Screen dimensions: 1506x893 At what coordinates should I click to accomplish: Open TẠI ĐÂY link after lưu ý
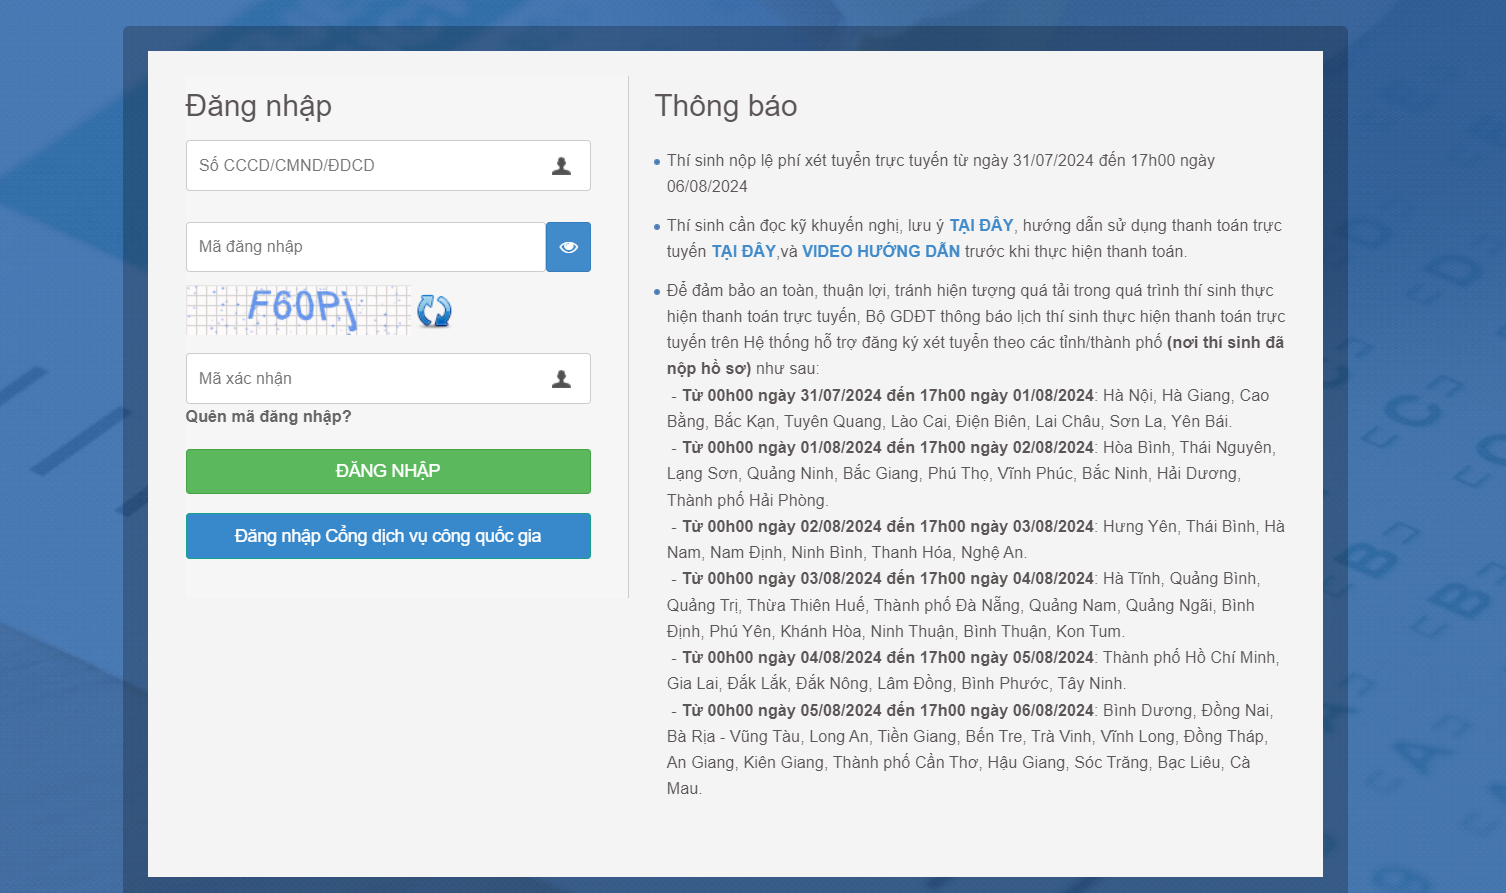(981, 225)
